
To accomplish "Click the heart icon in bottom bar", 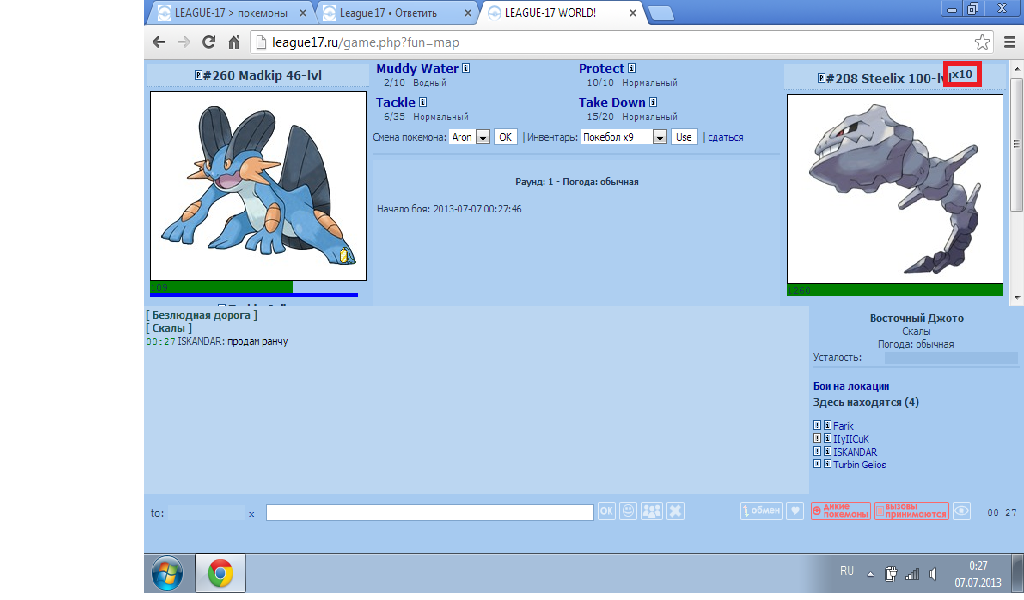I will [x=795, y=511].
